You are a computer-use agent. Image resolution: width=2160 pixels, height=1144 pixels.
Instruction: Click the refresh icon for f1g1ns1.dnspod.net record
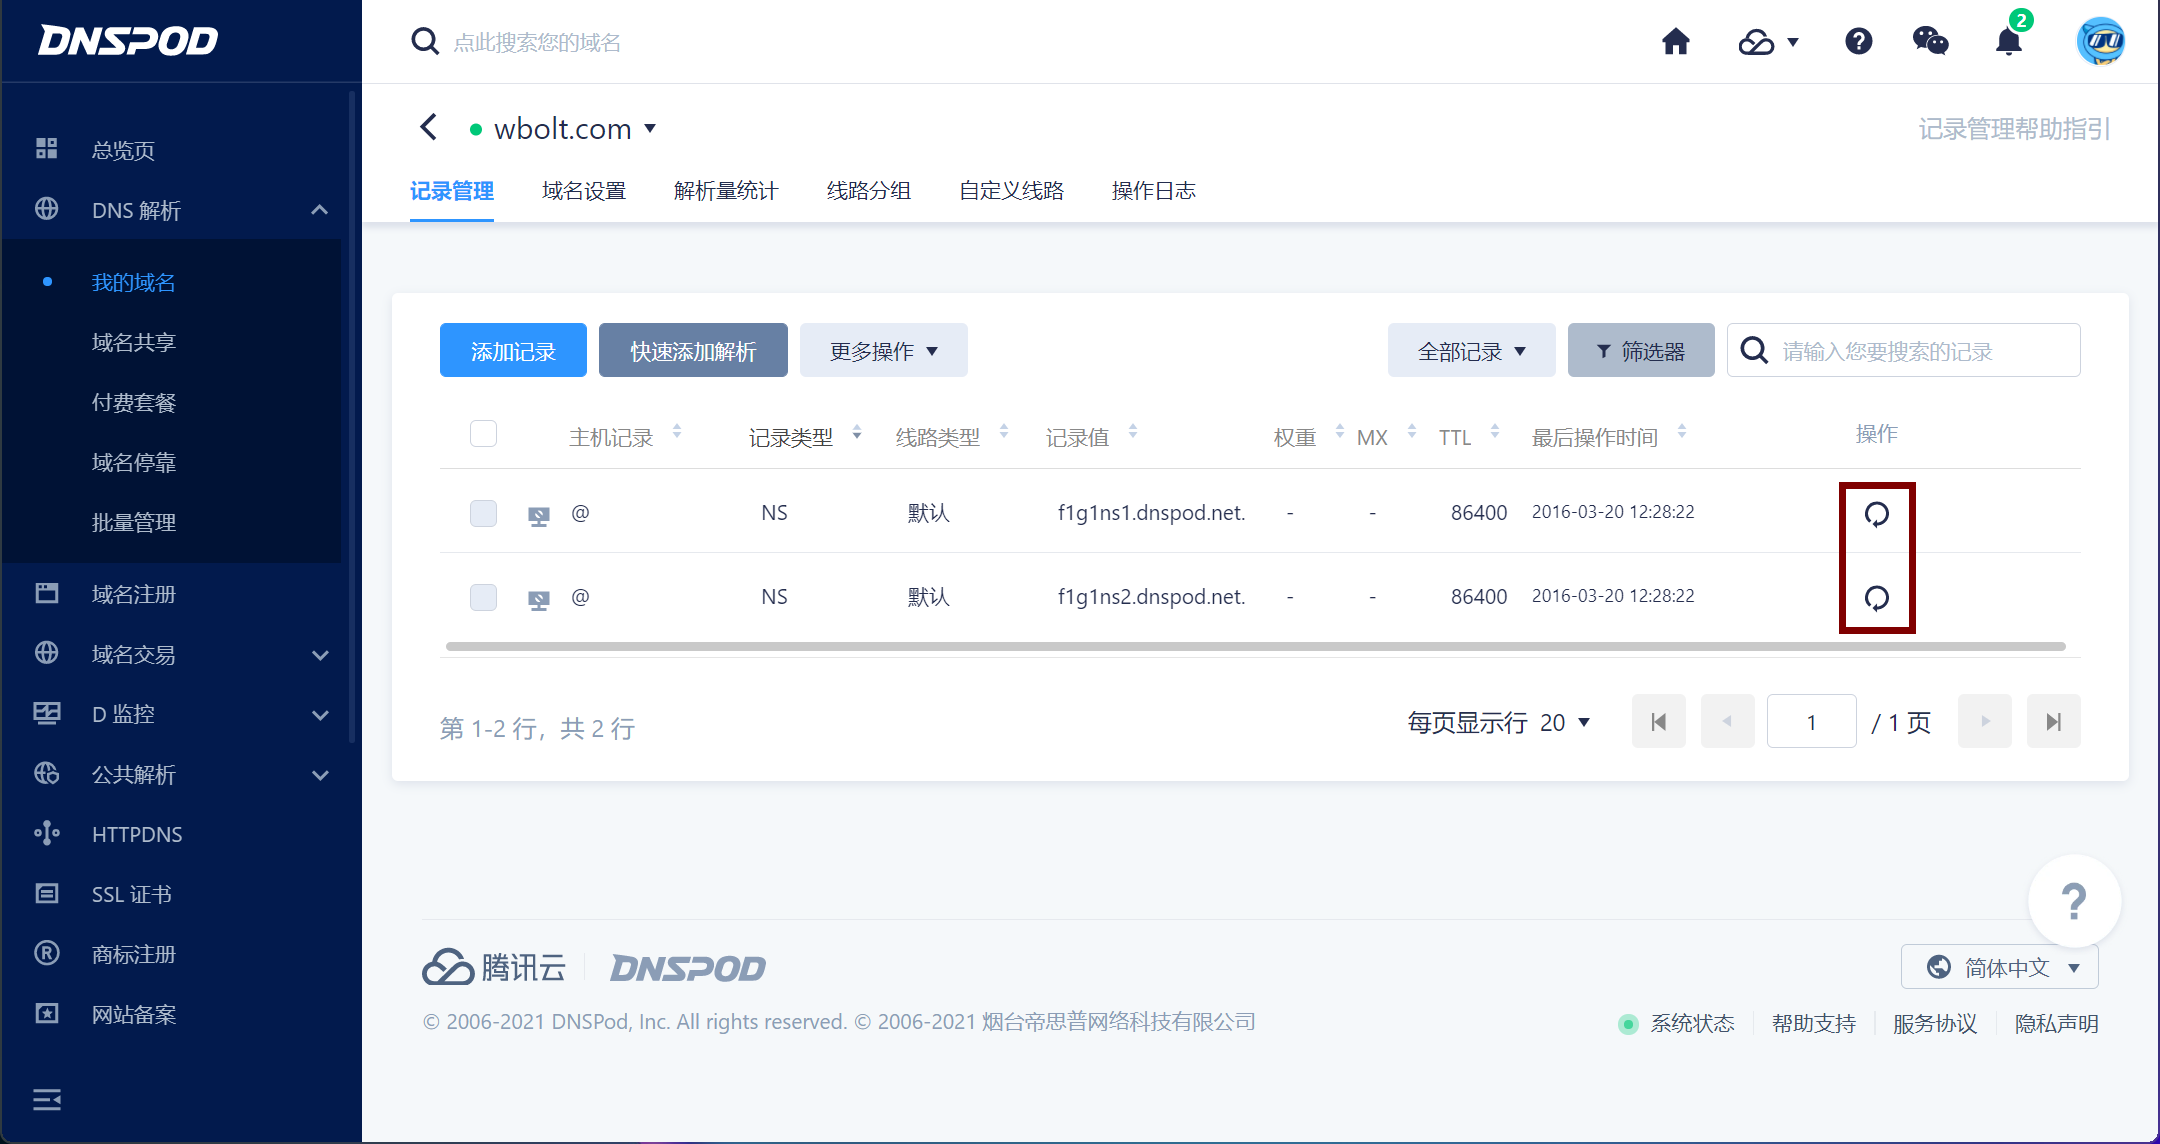coord(1876,513)
